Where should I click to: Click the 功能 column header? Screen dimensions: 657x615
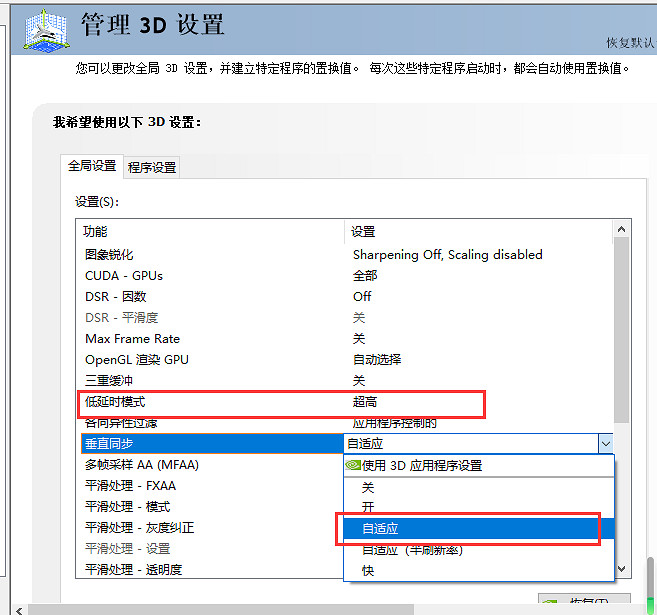(x=95, y=231)
